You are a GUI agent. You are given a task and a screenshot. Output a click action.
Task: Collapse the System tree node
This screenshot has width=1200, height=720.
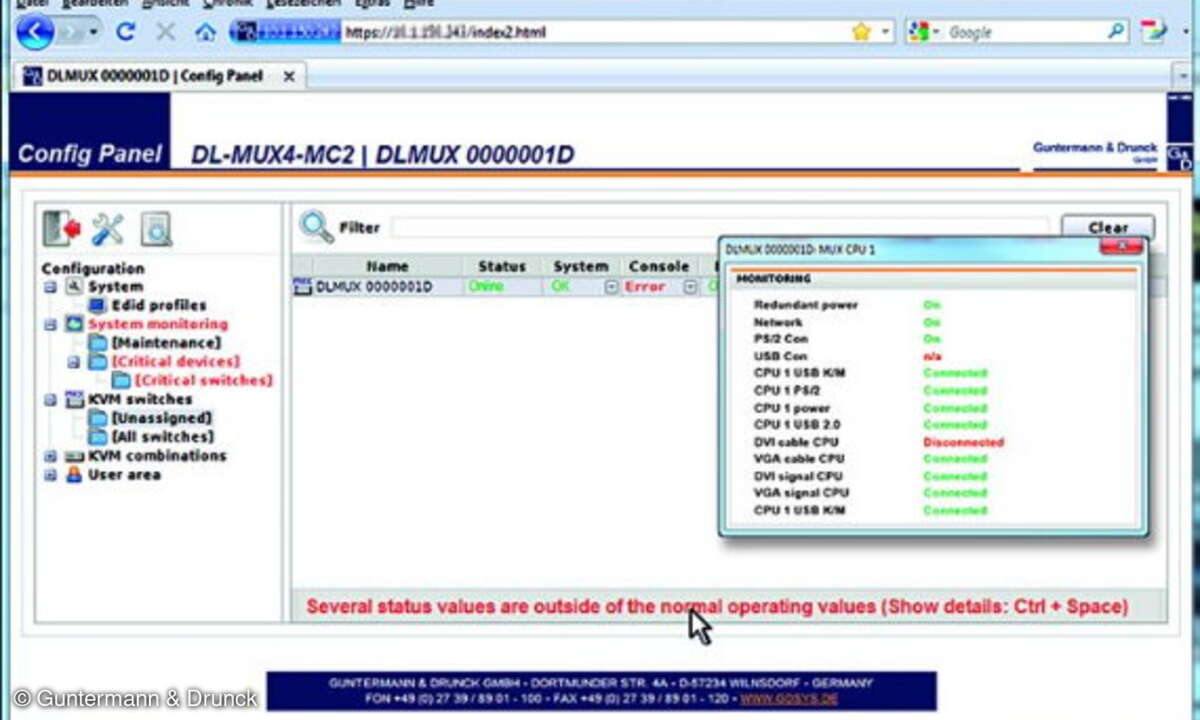click(x=50, y=286)
